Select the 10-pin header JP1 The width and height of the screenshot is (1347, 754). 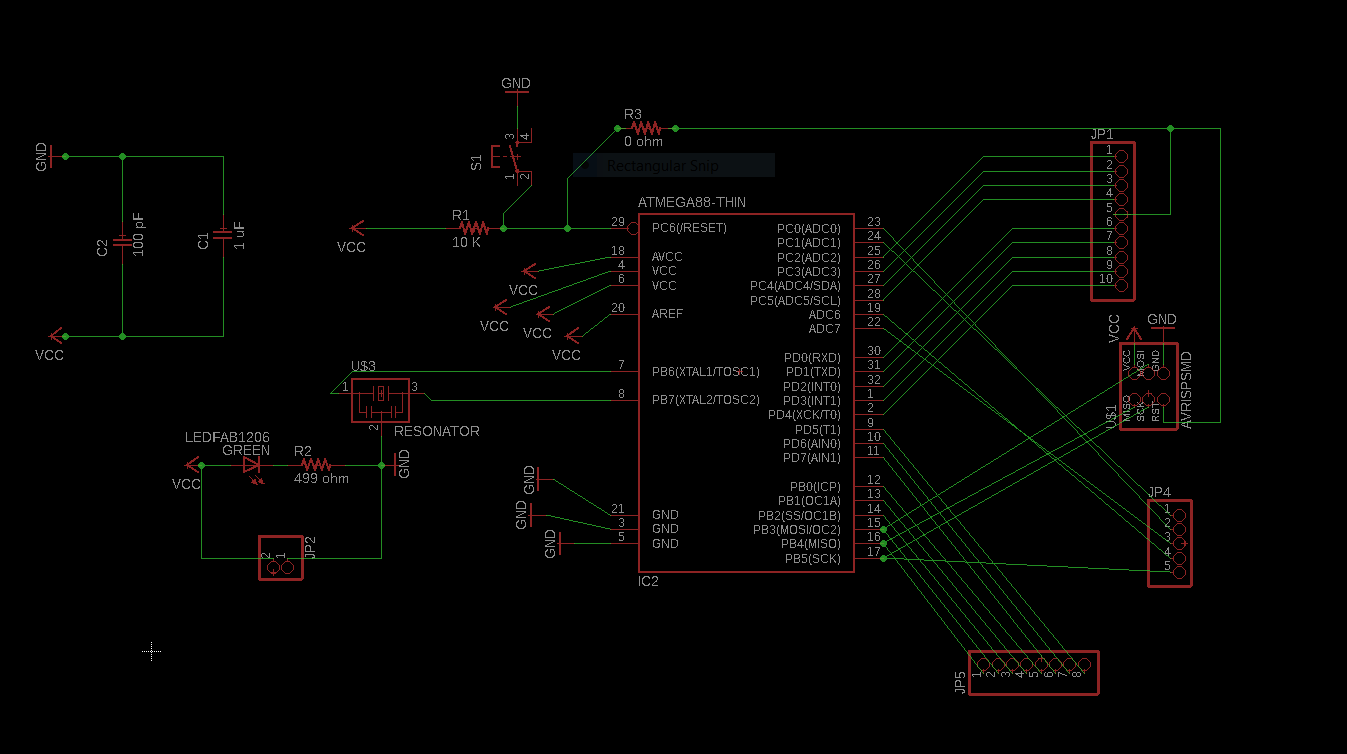point(1112,218)
